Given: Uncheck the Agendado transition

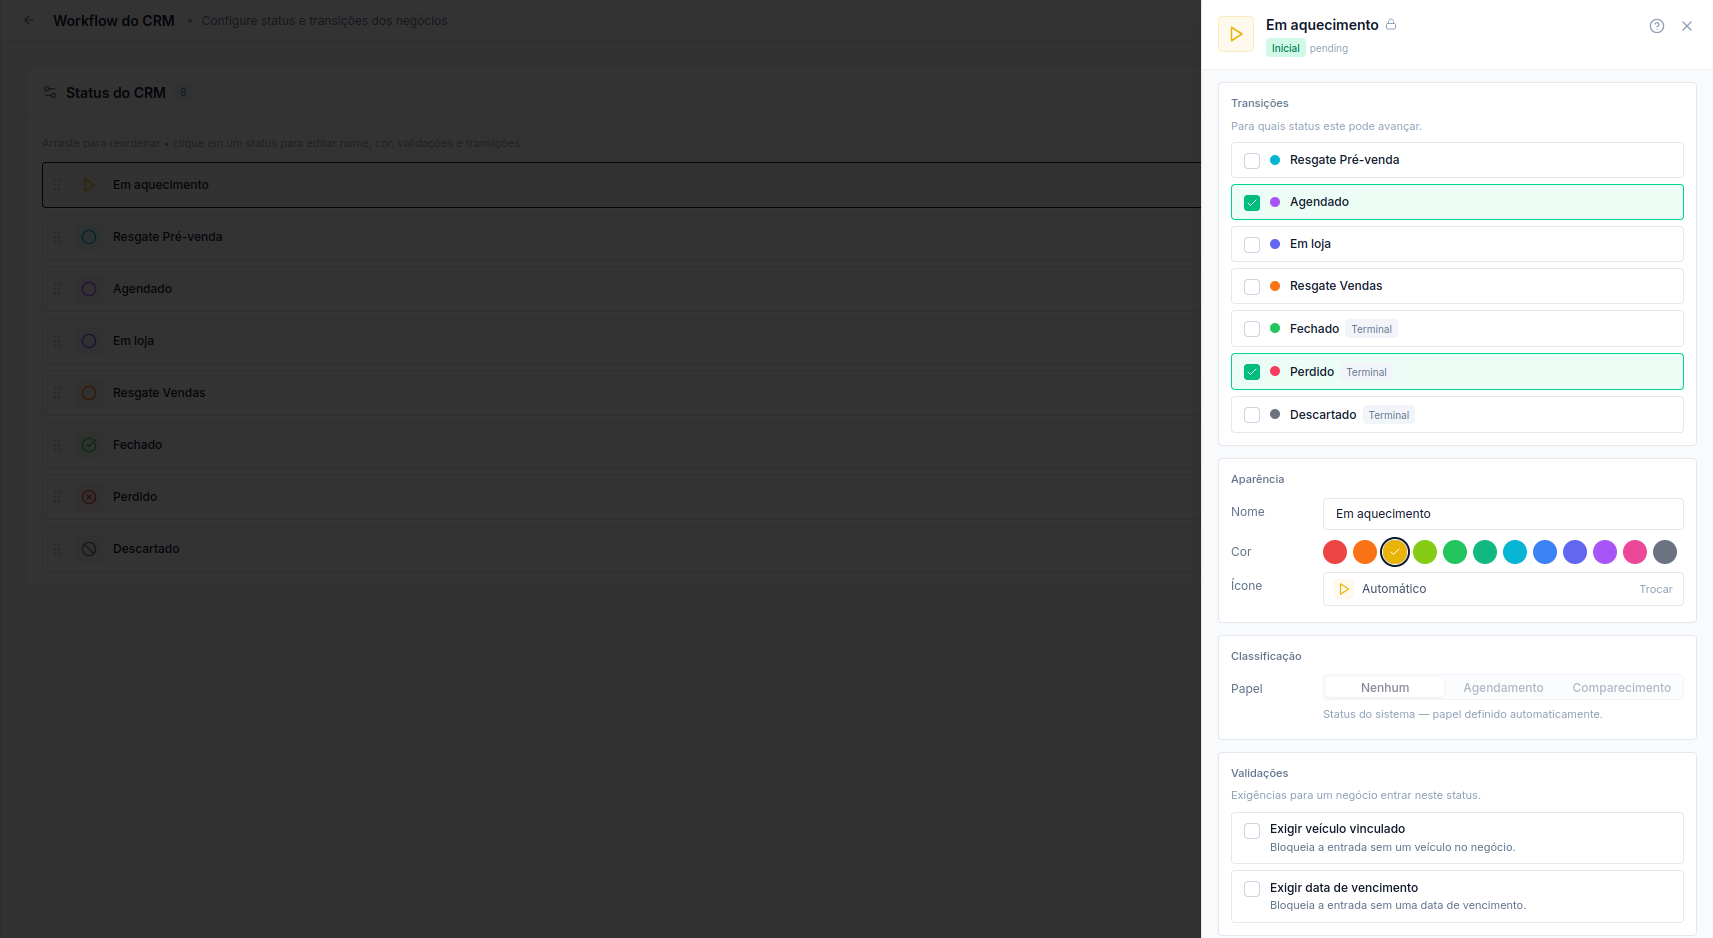Looking at the screenshot, I should coord(1252,203).
